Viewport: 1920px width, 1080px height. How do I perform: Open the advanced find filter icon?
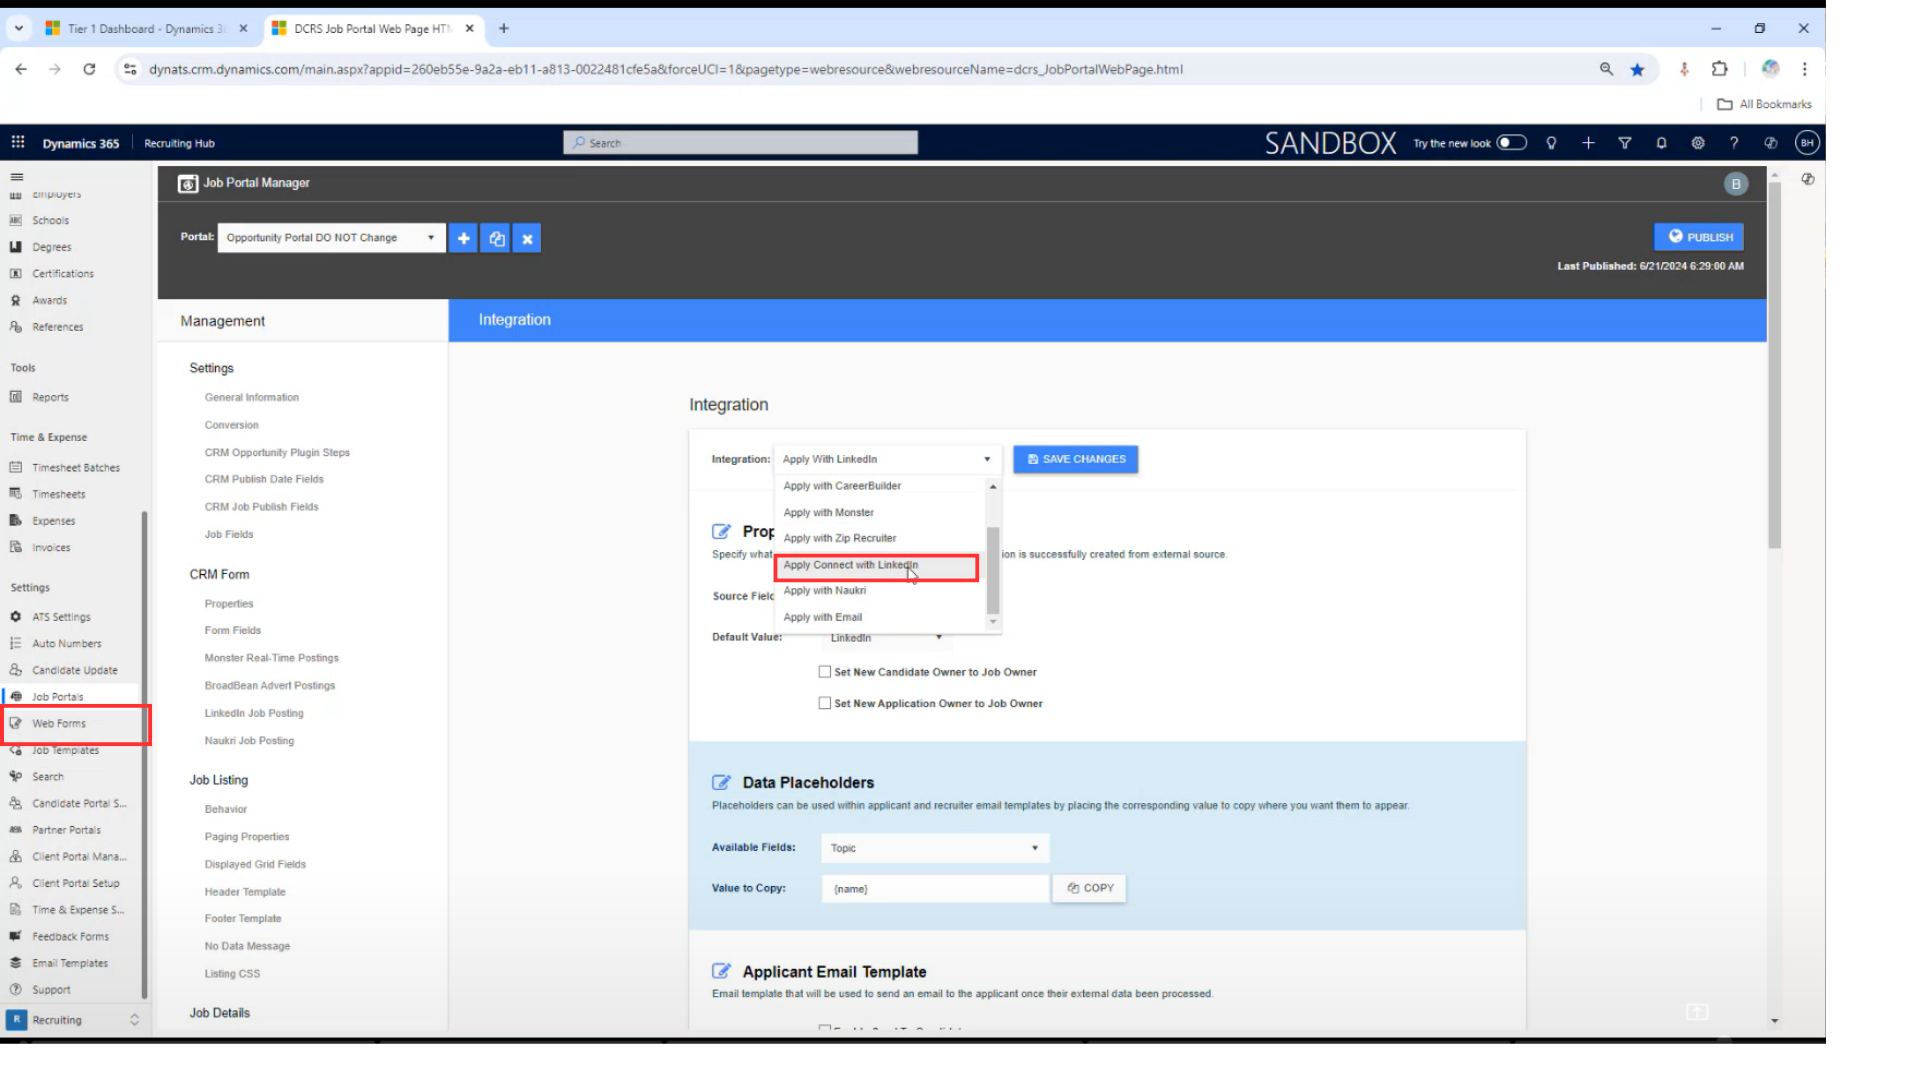[1624, 143]
